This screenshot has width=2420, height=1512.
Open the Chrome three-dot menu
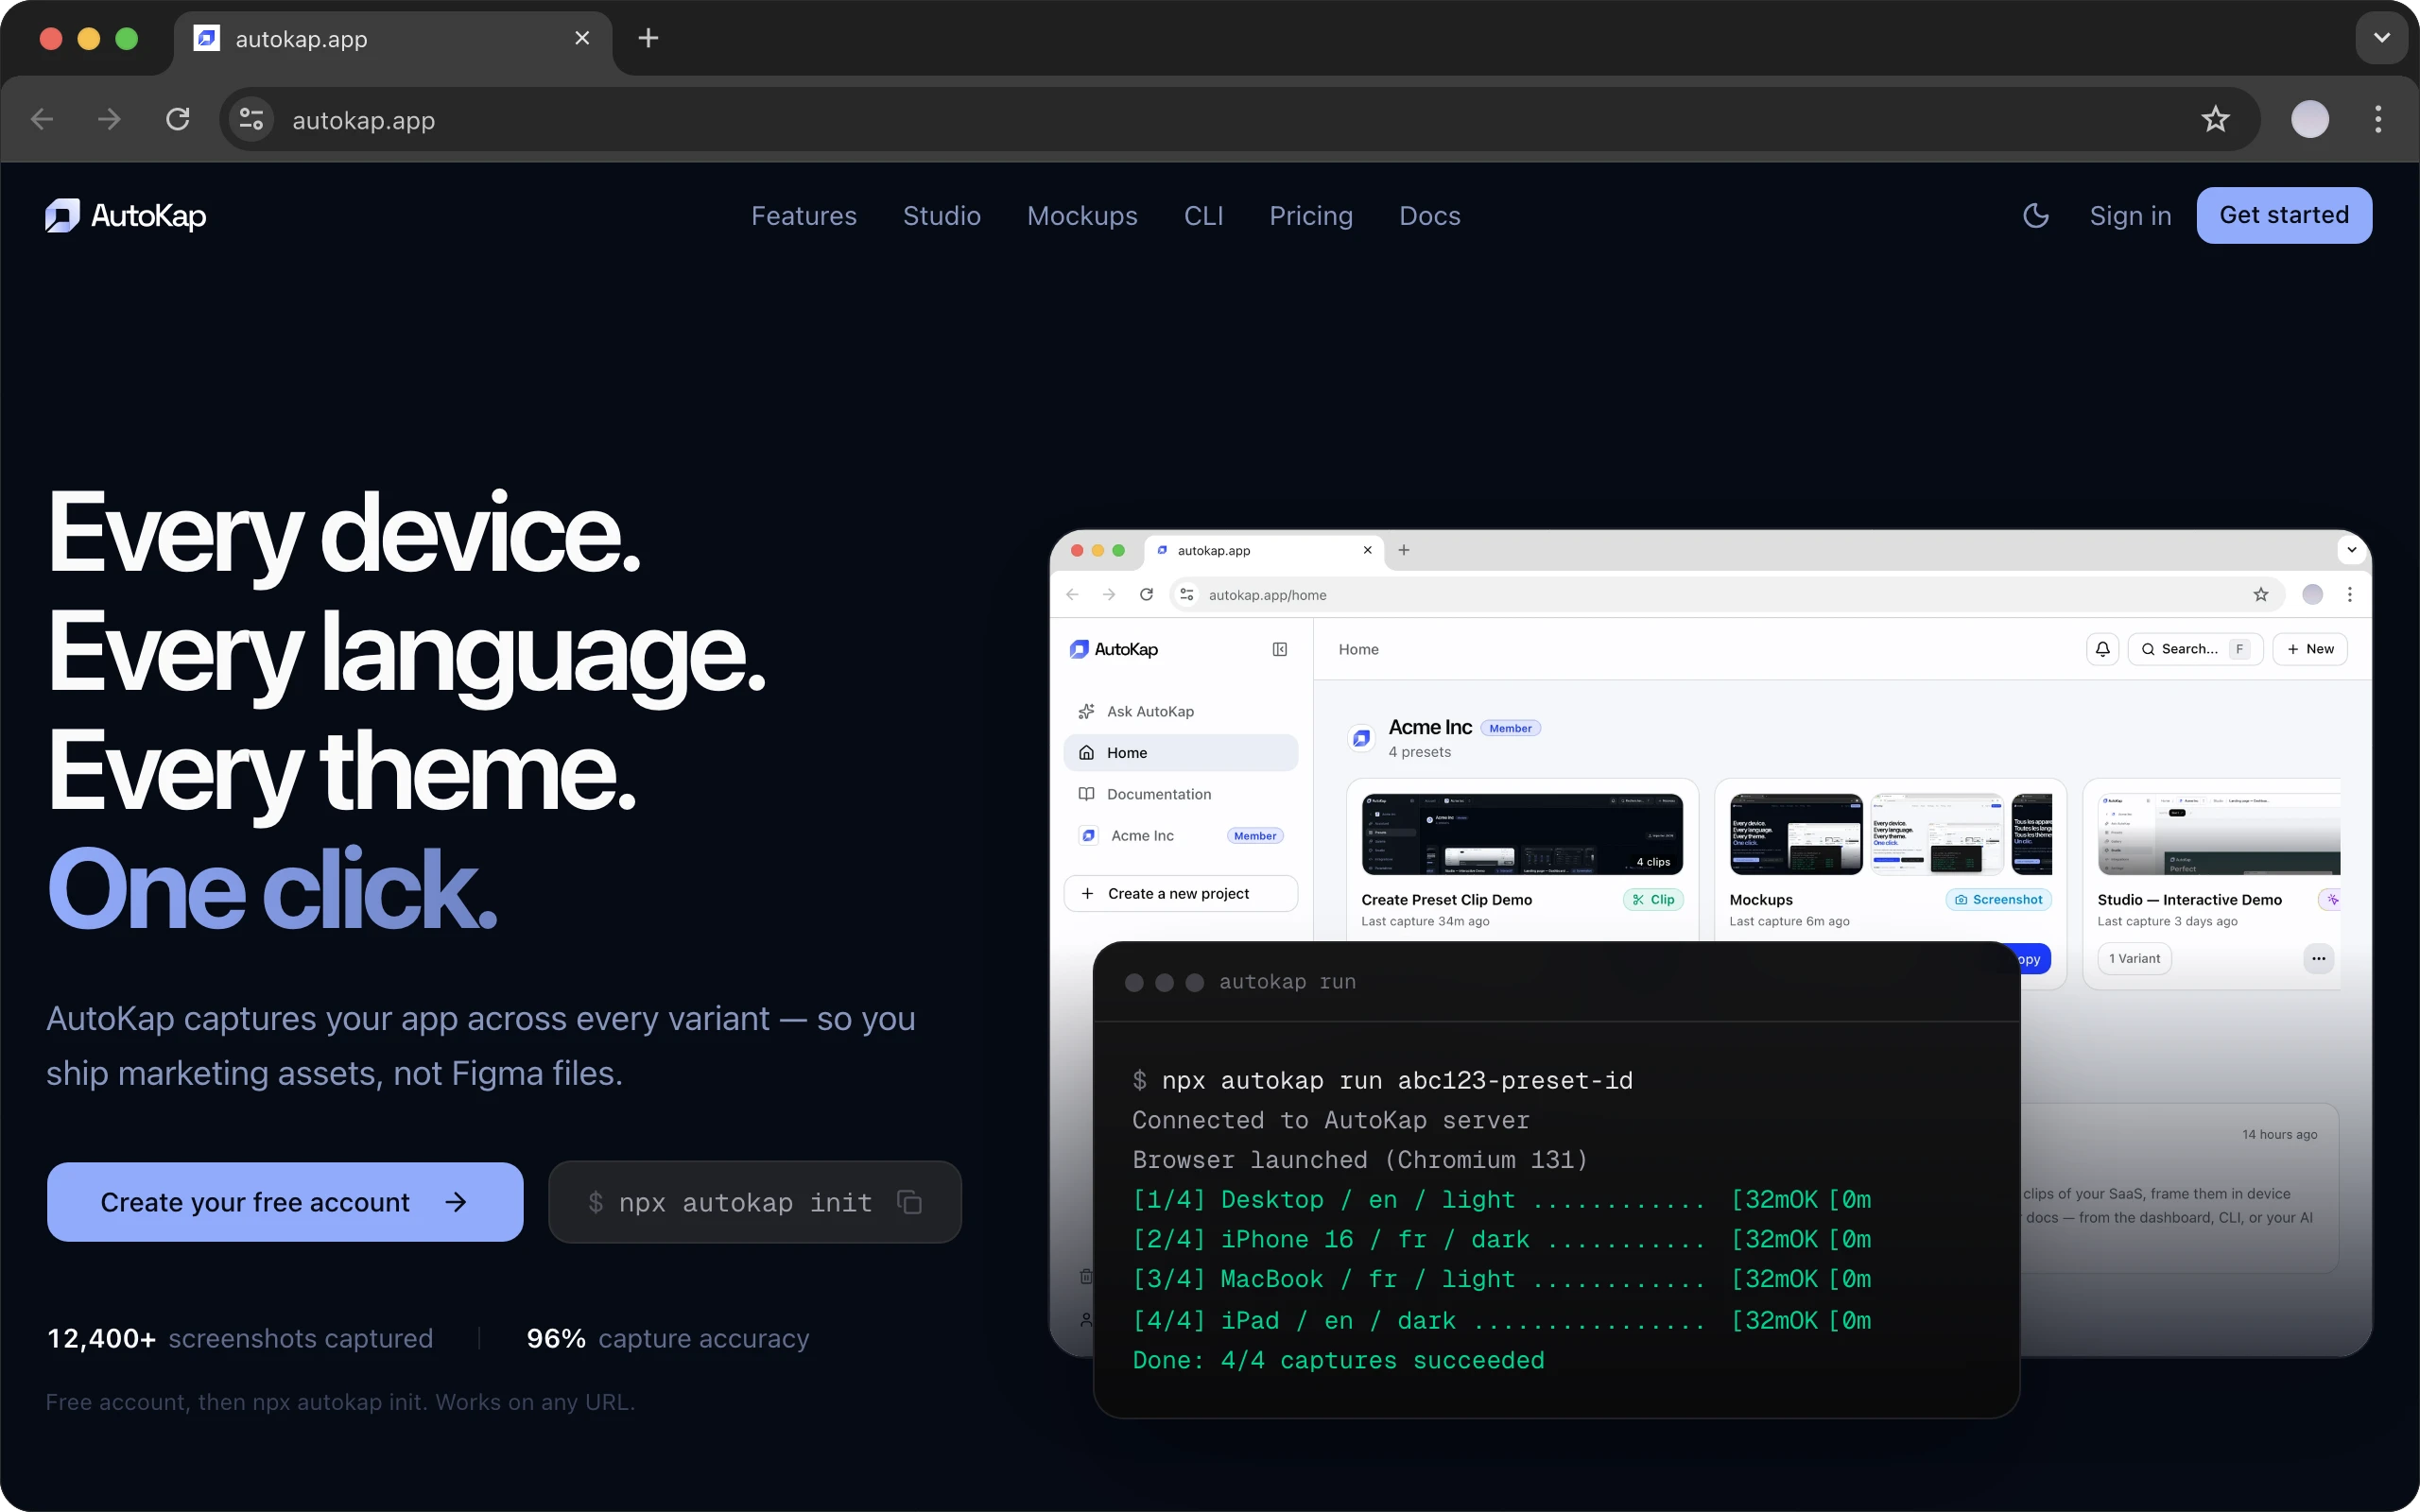(2378, 120)
